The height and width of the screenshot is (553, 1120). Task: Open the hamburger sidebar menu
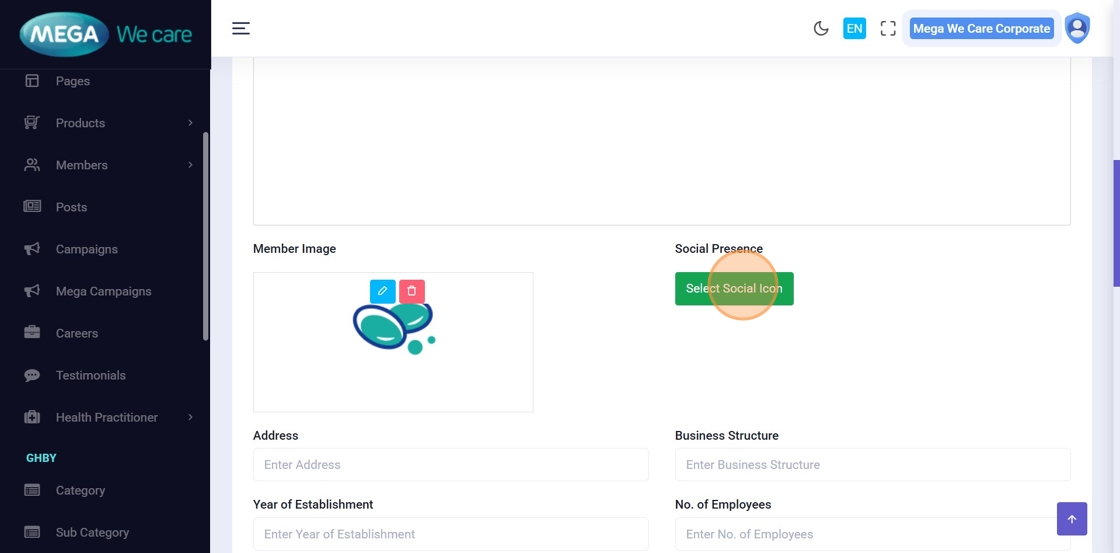click(x=241, y=28)
